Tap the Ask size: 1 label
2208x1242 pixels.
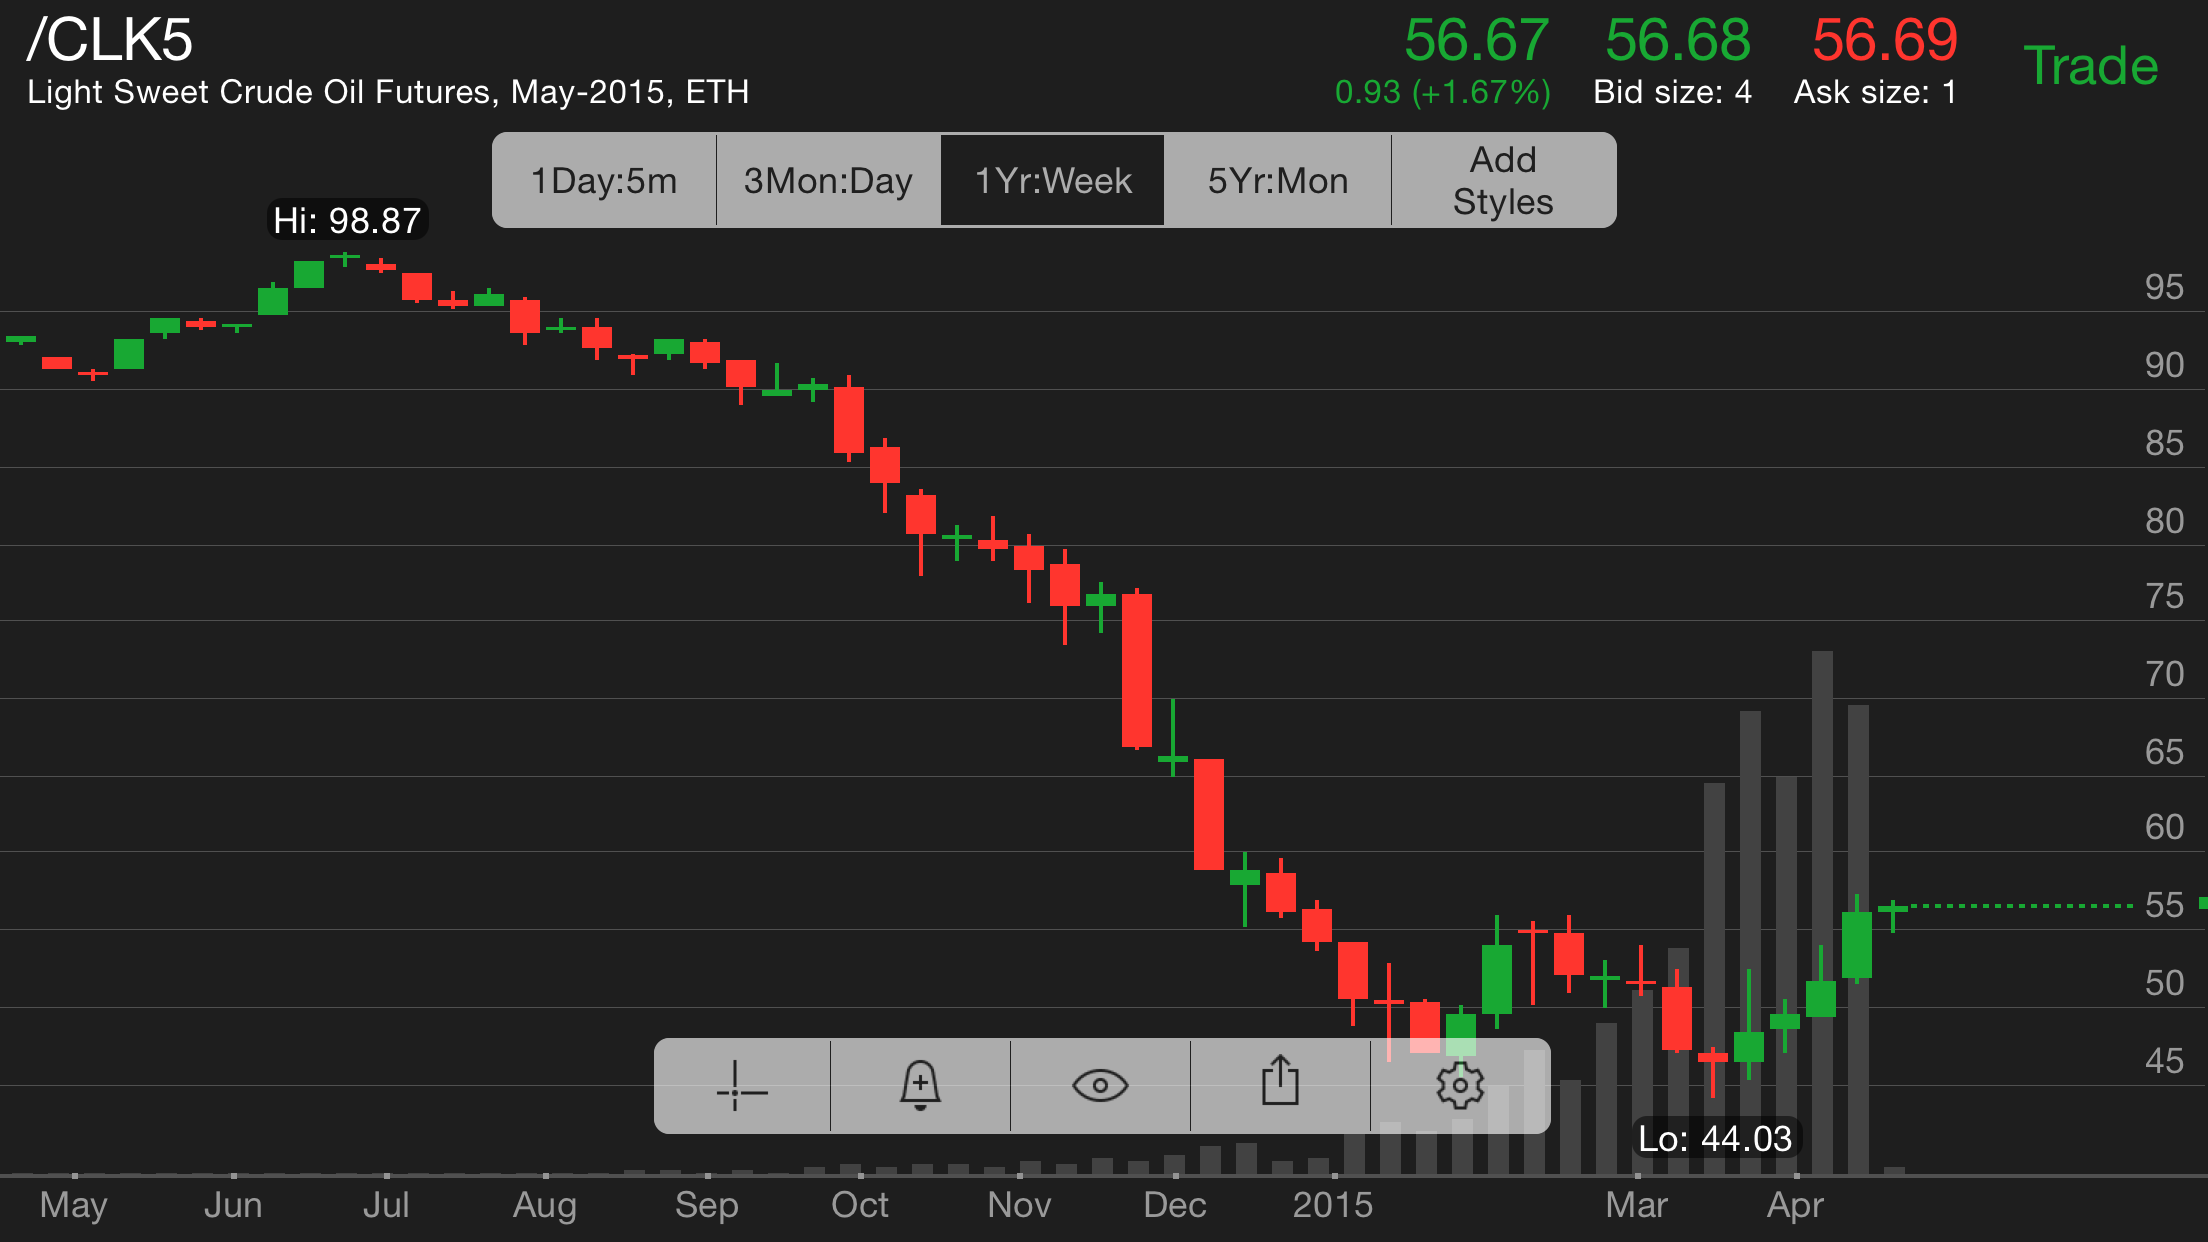tap(1875, 92)
